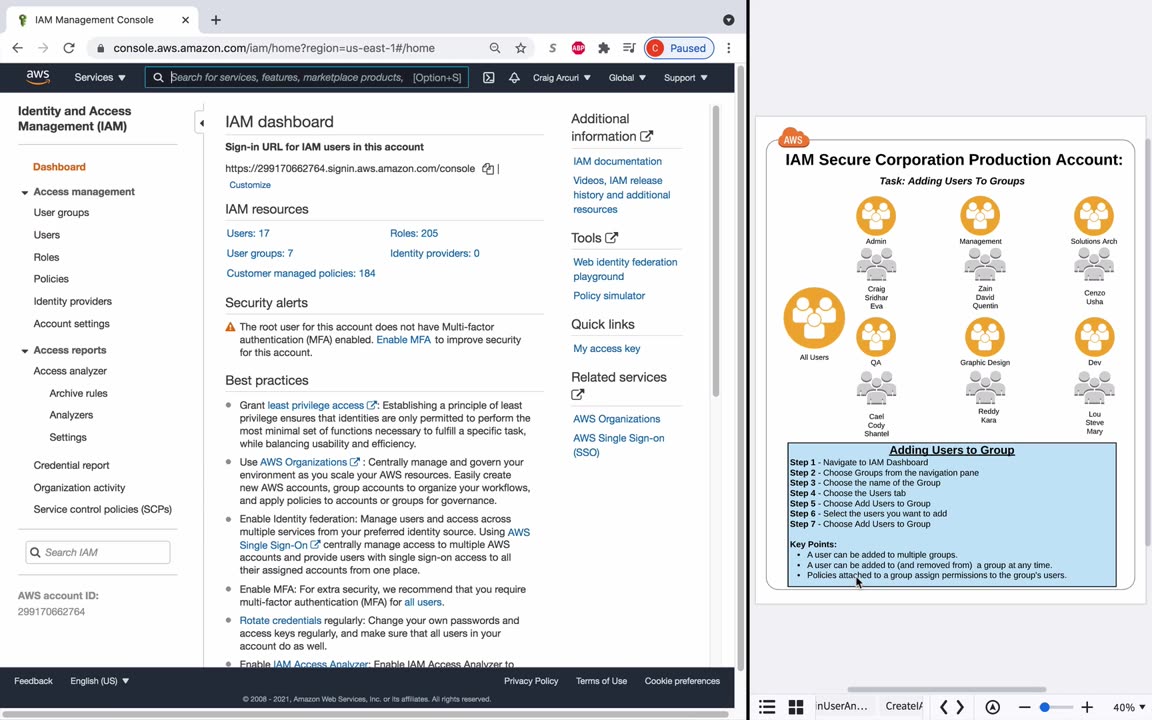Select Credential report in the sidebar
Viewport: 1152px width, 720px height.
click(x=71, y=465)
